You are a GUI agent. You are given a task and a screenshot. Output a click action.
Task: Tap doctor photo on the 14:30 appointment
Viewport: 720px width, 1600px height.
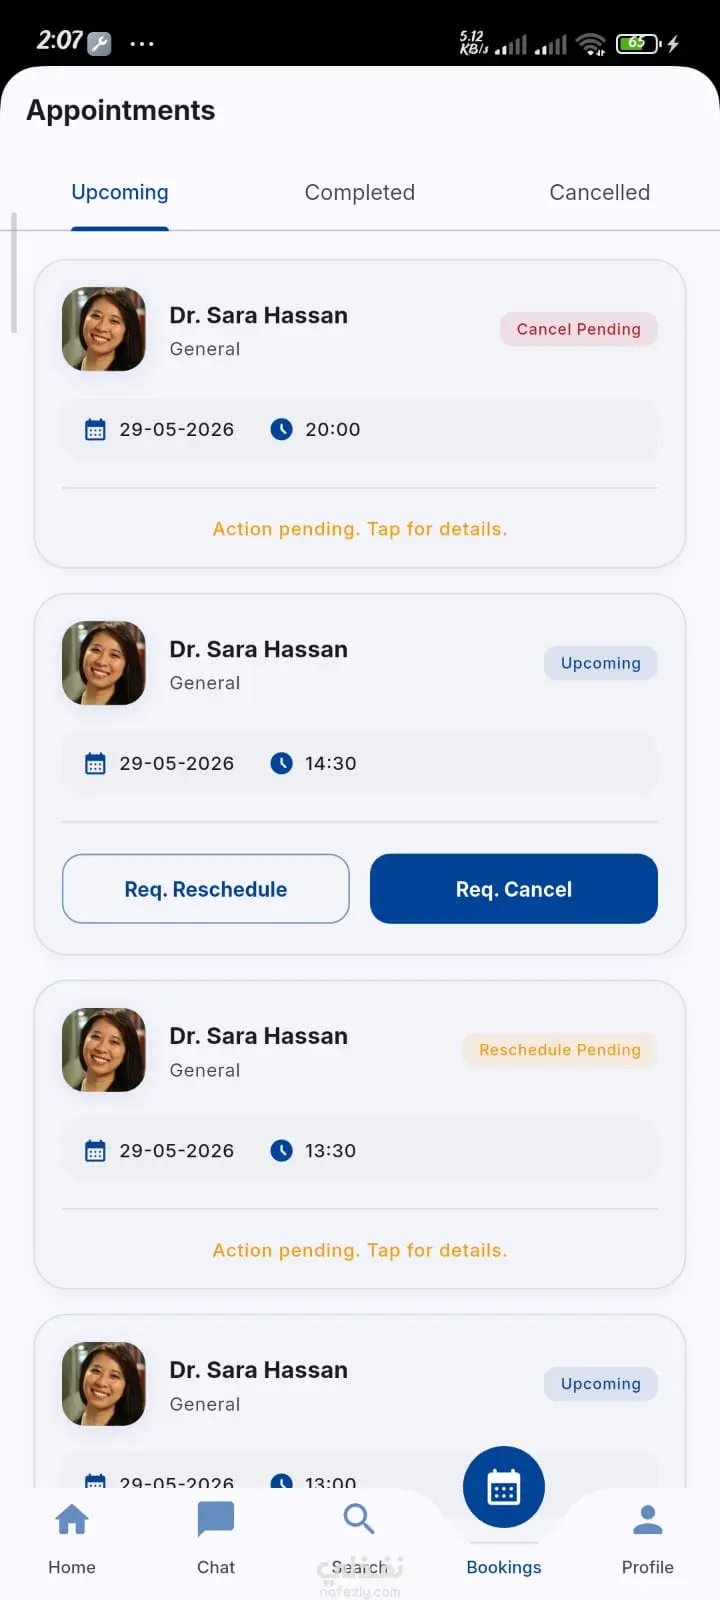[104, 663]
